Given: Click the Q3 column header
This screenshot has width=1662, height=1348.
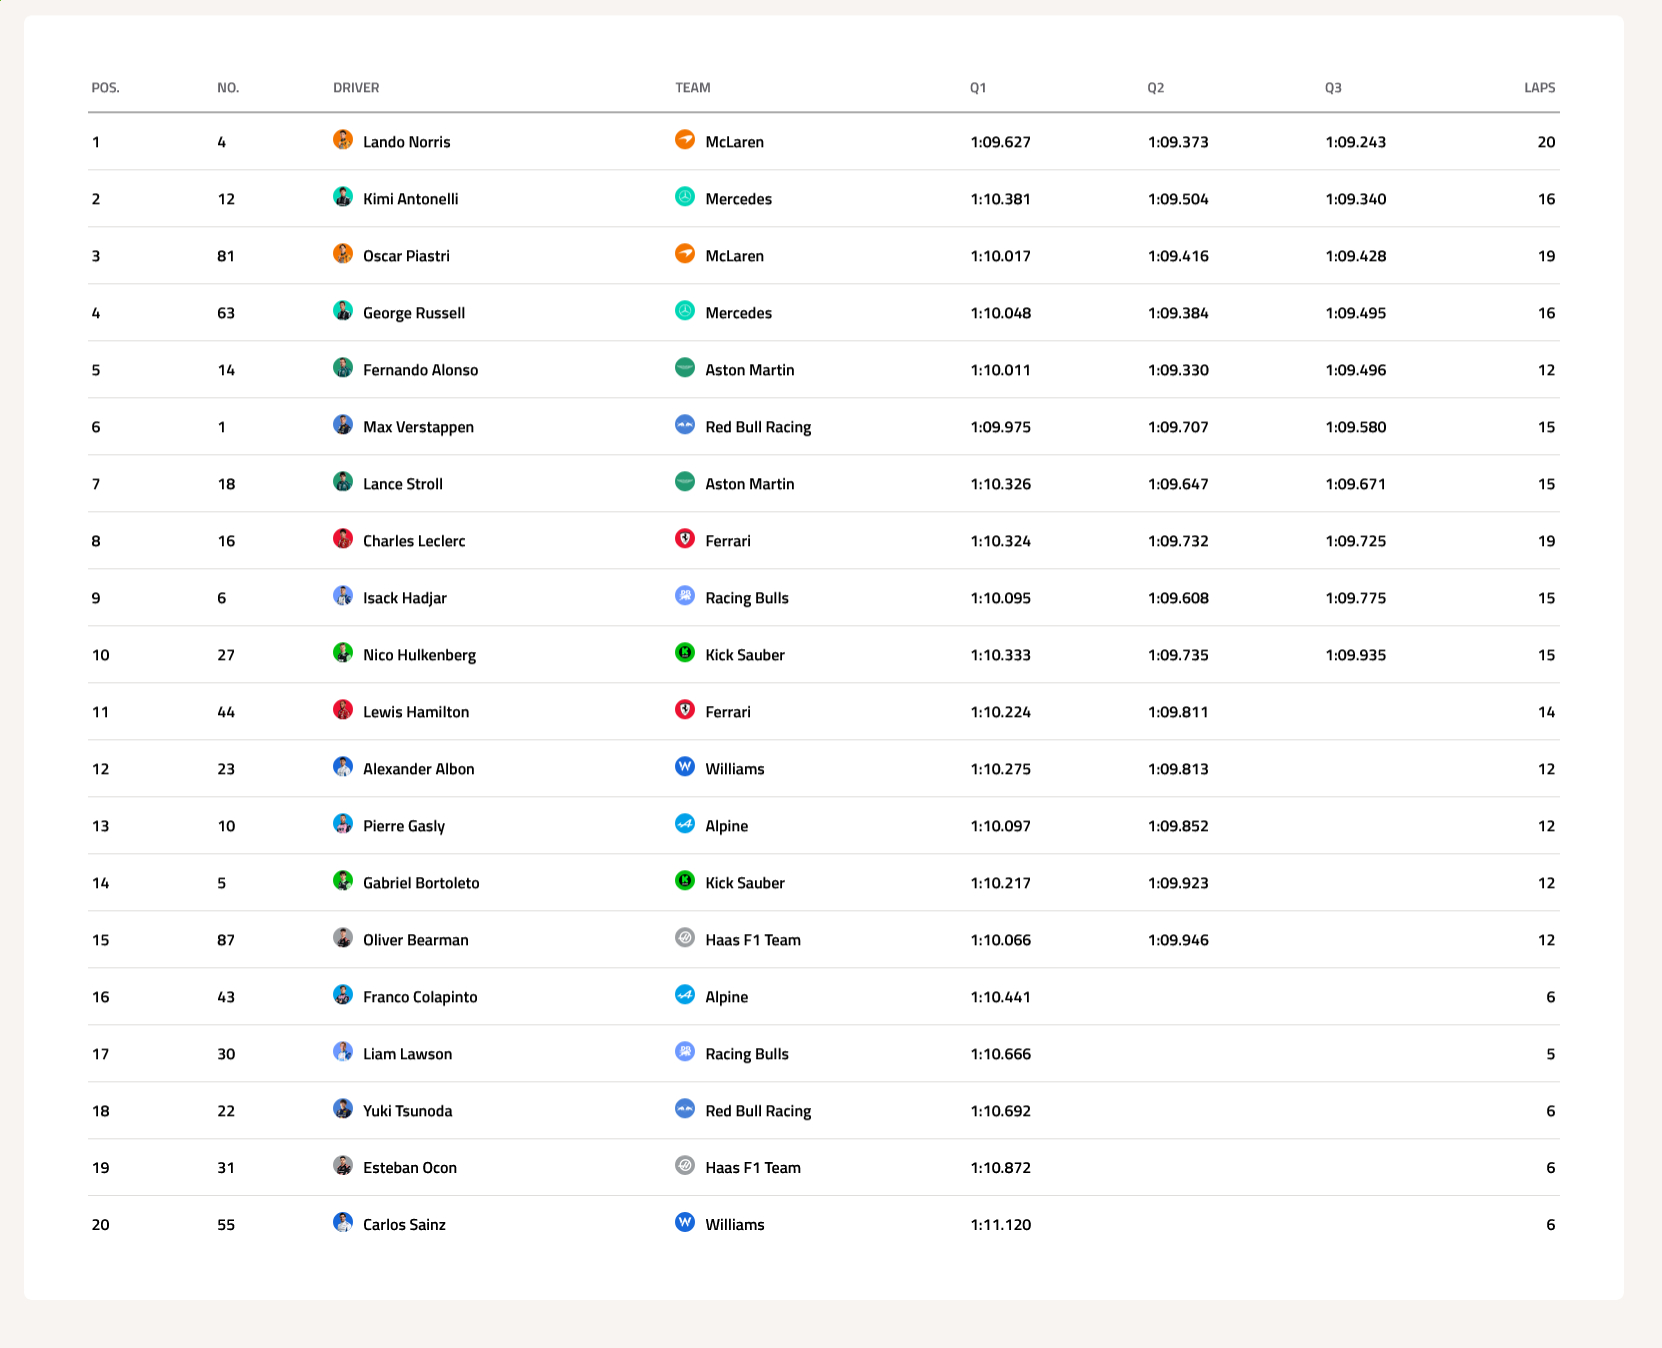Looking at the screenshot, I should 1333,88.
